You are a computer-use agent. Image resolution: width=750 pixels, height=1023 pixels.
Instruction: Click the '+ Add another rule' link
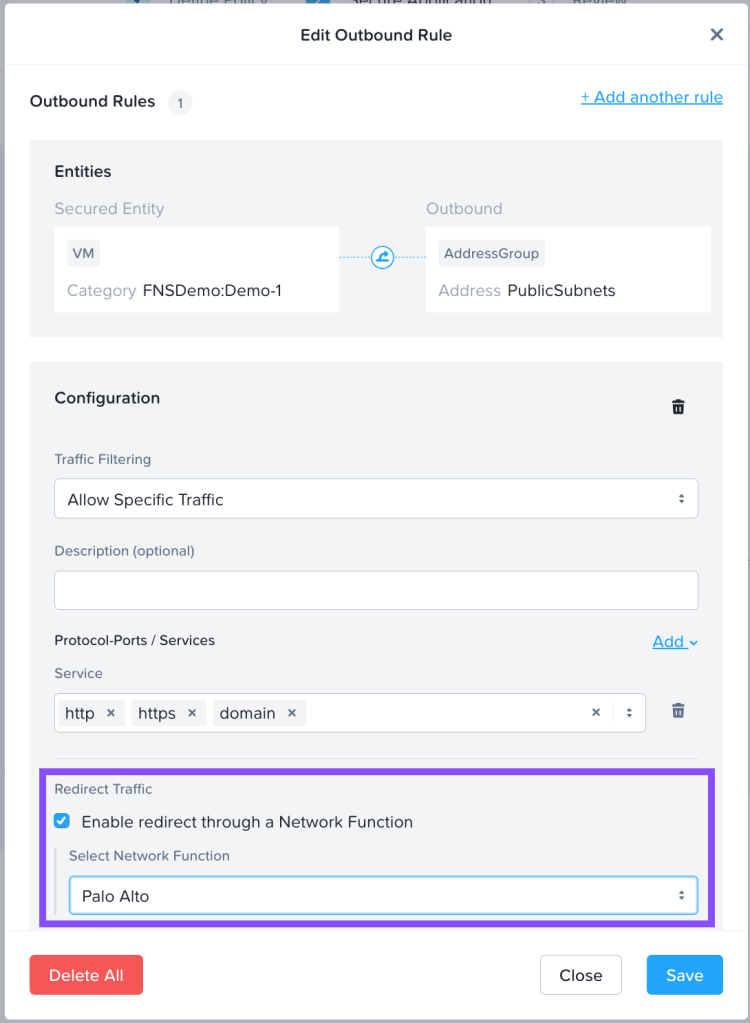coord(651,97)
